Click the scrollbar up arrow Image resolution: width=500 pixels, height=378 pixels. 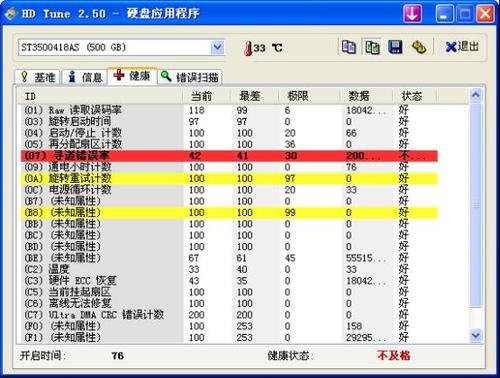(475, 96)
